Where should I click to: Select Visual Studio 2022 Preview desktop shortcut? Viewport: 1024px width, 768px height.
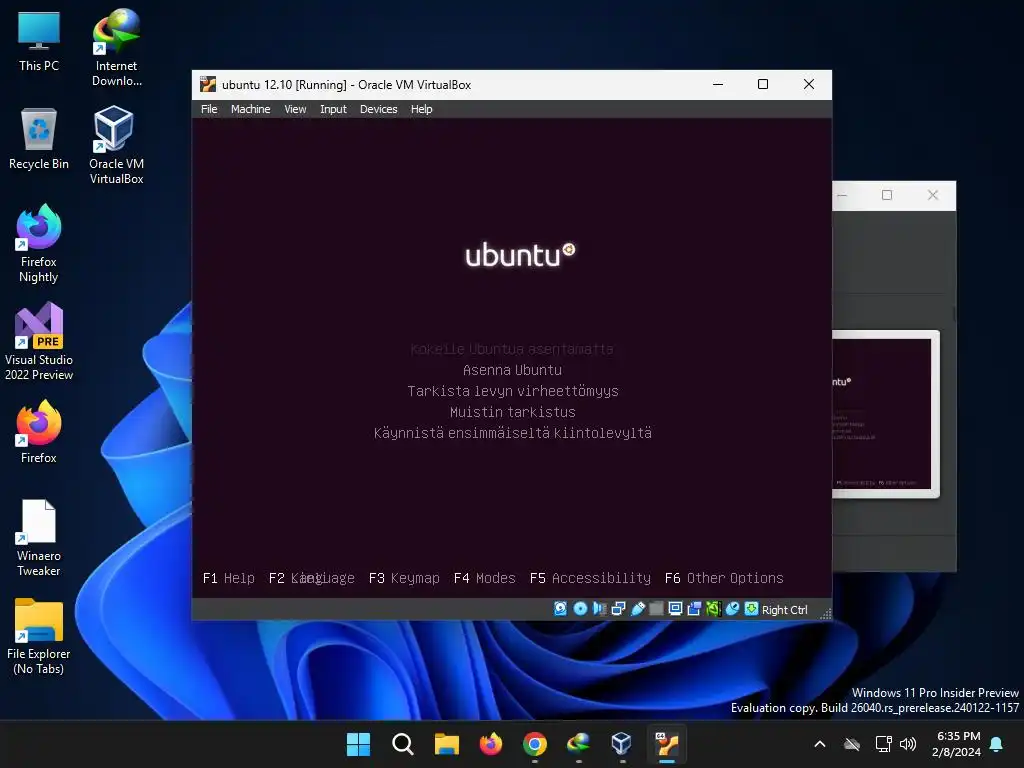tap(39, 341)
